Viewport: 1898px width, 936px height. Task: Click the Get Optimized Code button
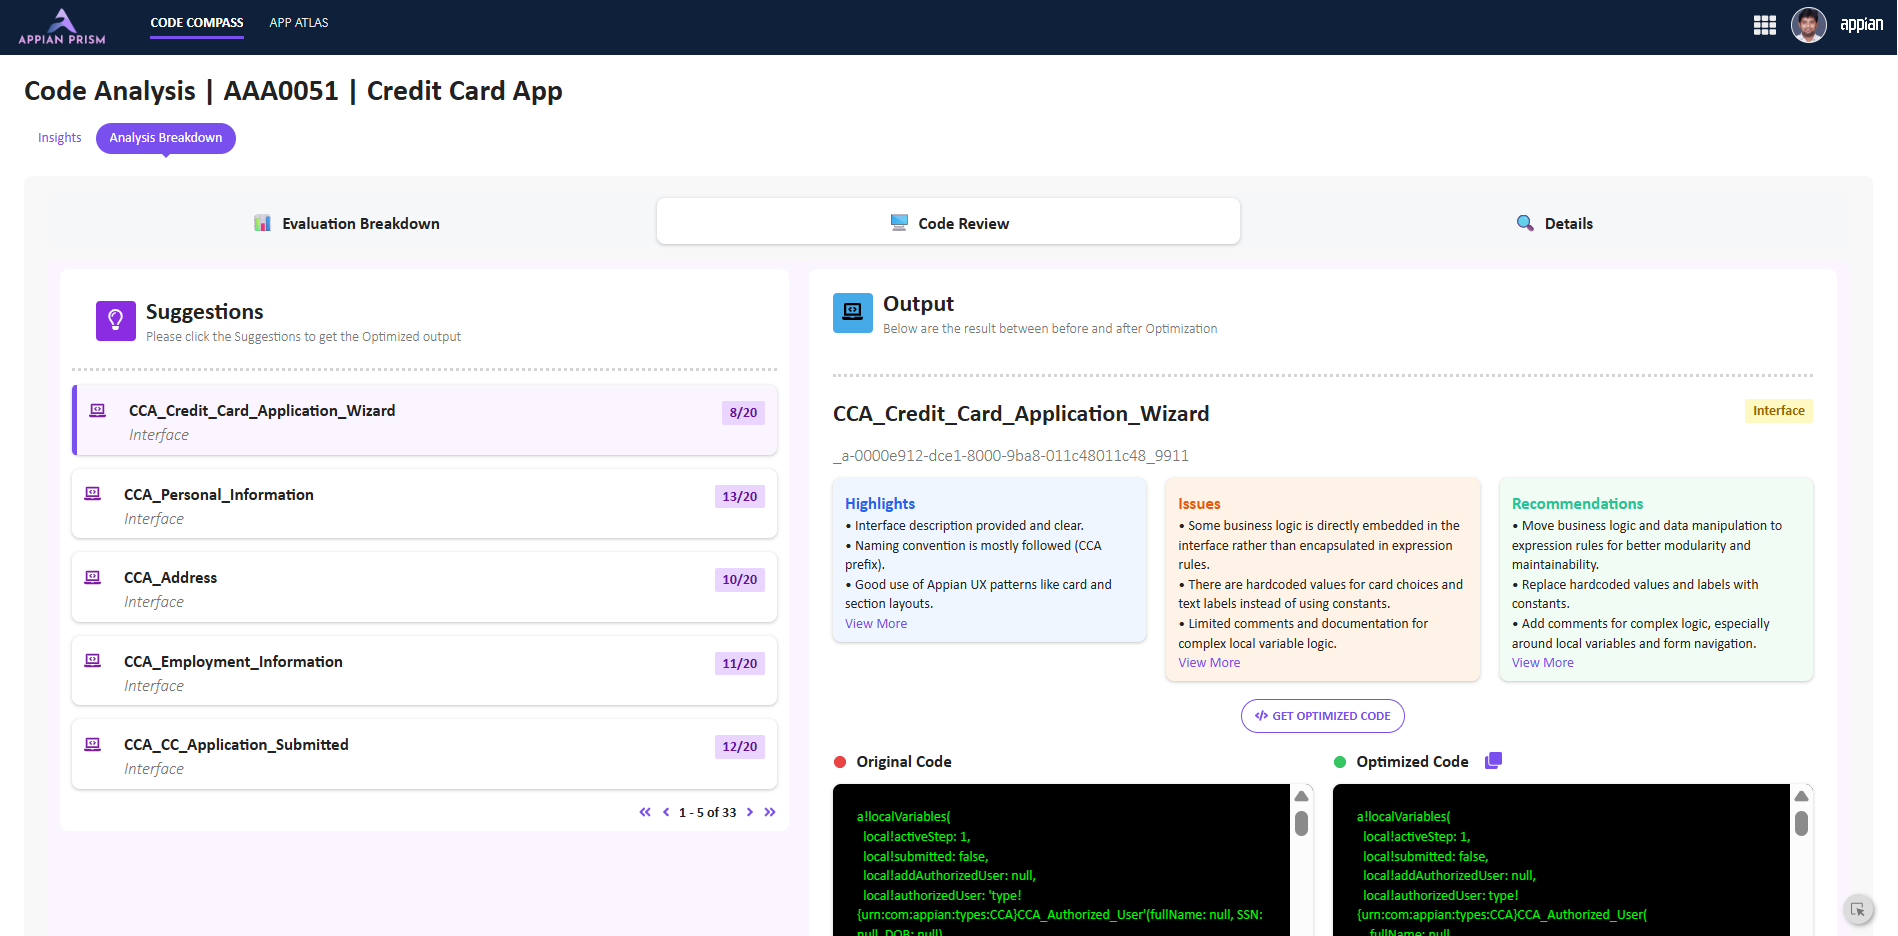pos(1322,716)
